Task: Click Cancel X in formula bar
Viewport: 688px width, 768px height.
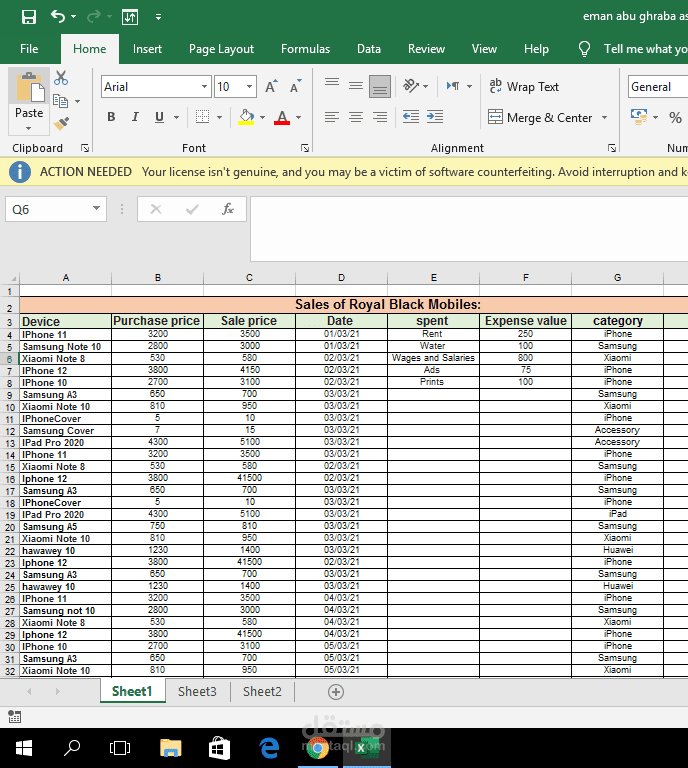Action: 156,209
